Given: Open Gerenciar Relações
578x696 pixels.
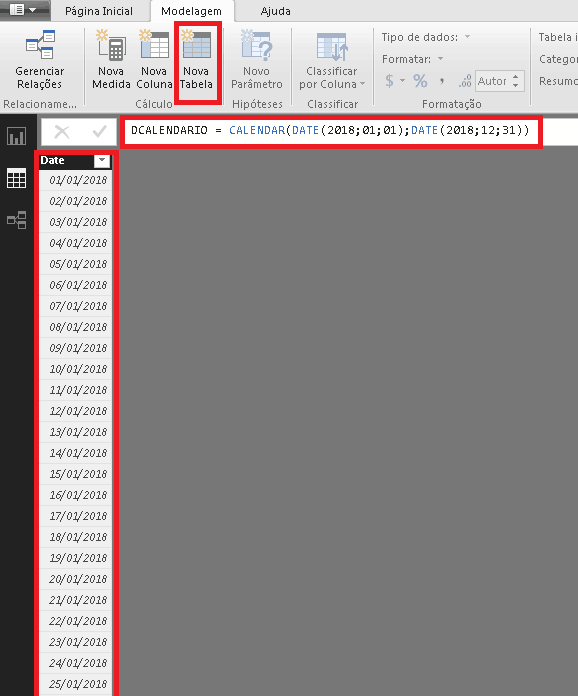Looking at the screenshot, I should (x=40, y=60).
